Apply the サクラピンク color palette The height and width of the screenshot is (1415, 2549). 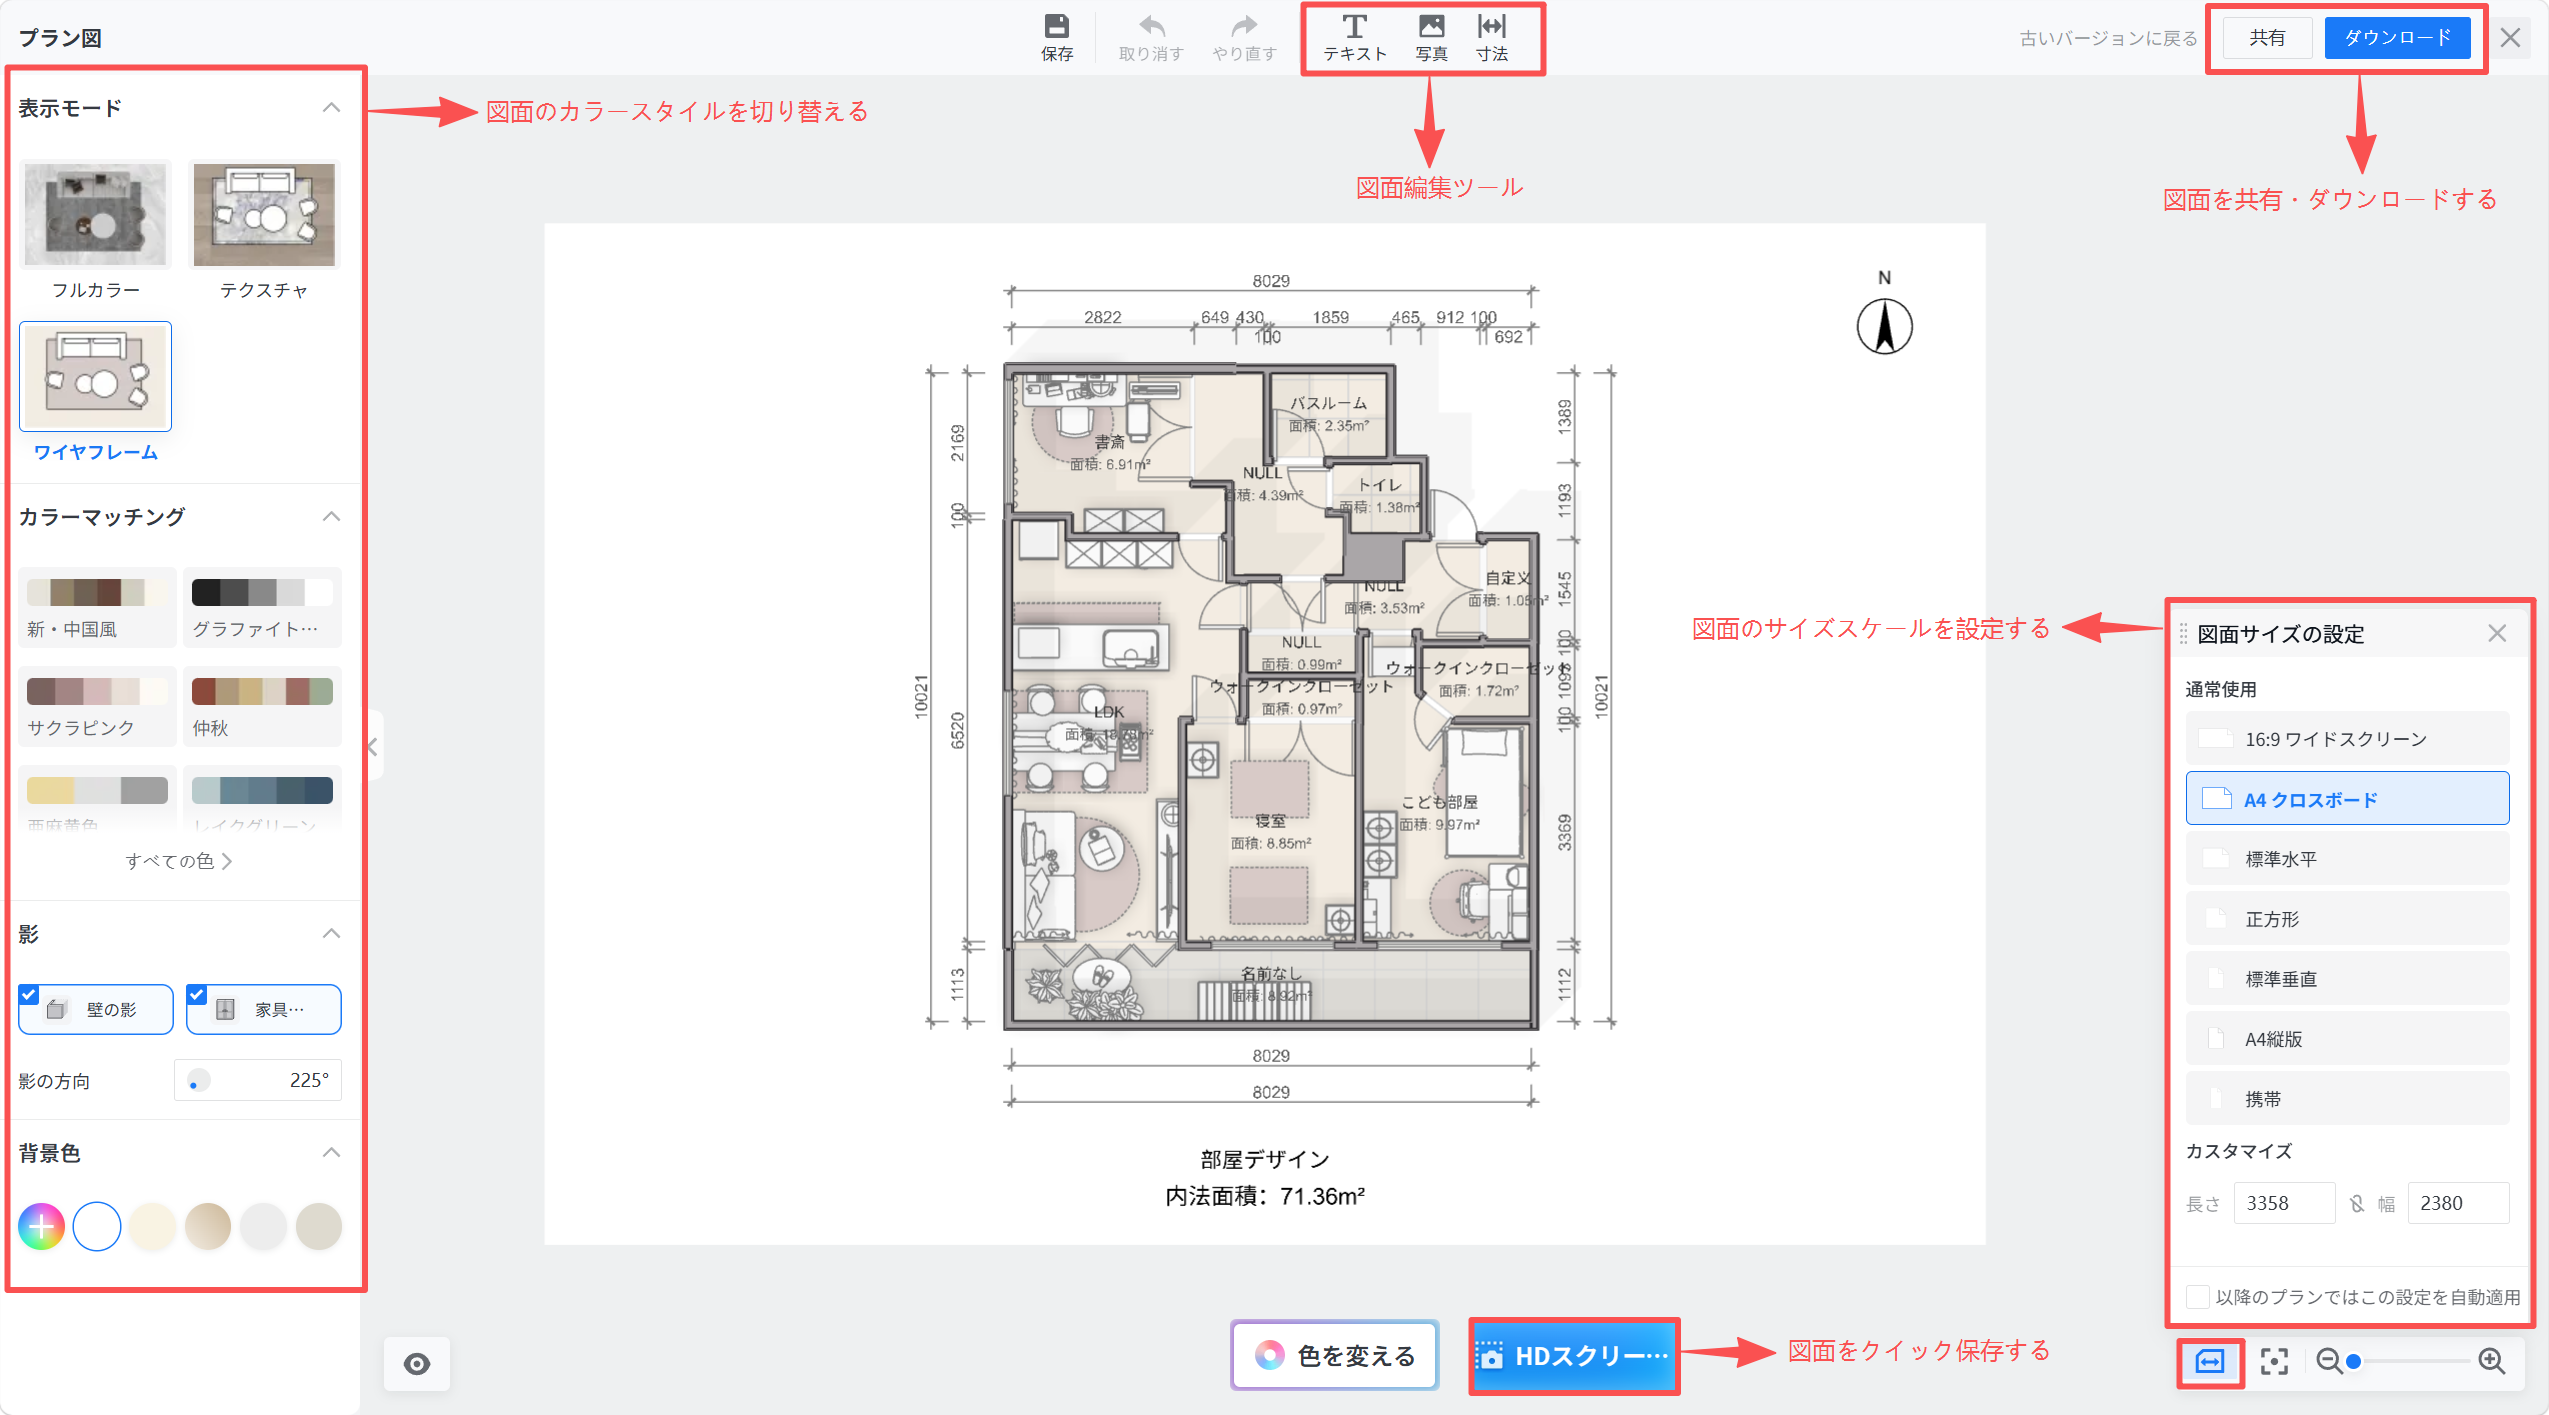click(97, 706)
